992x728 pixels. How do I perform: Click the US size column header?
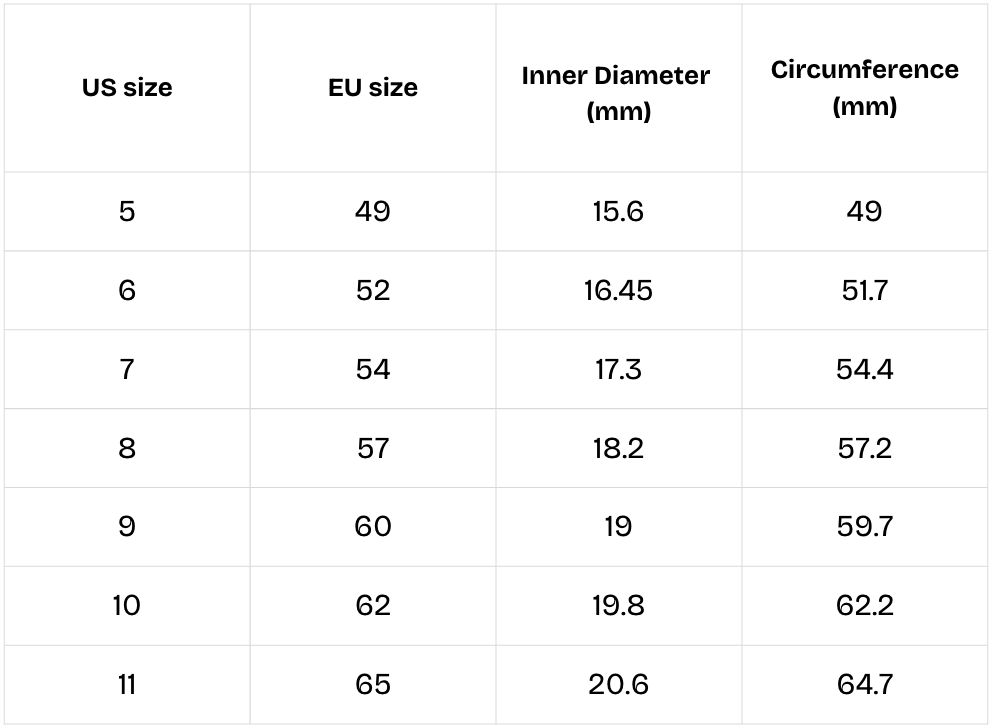(x=127, y=88)
